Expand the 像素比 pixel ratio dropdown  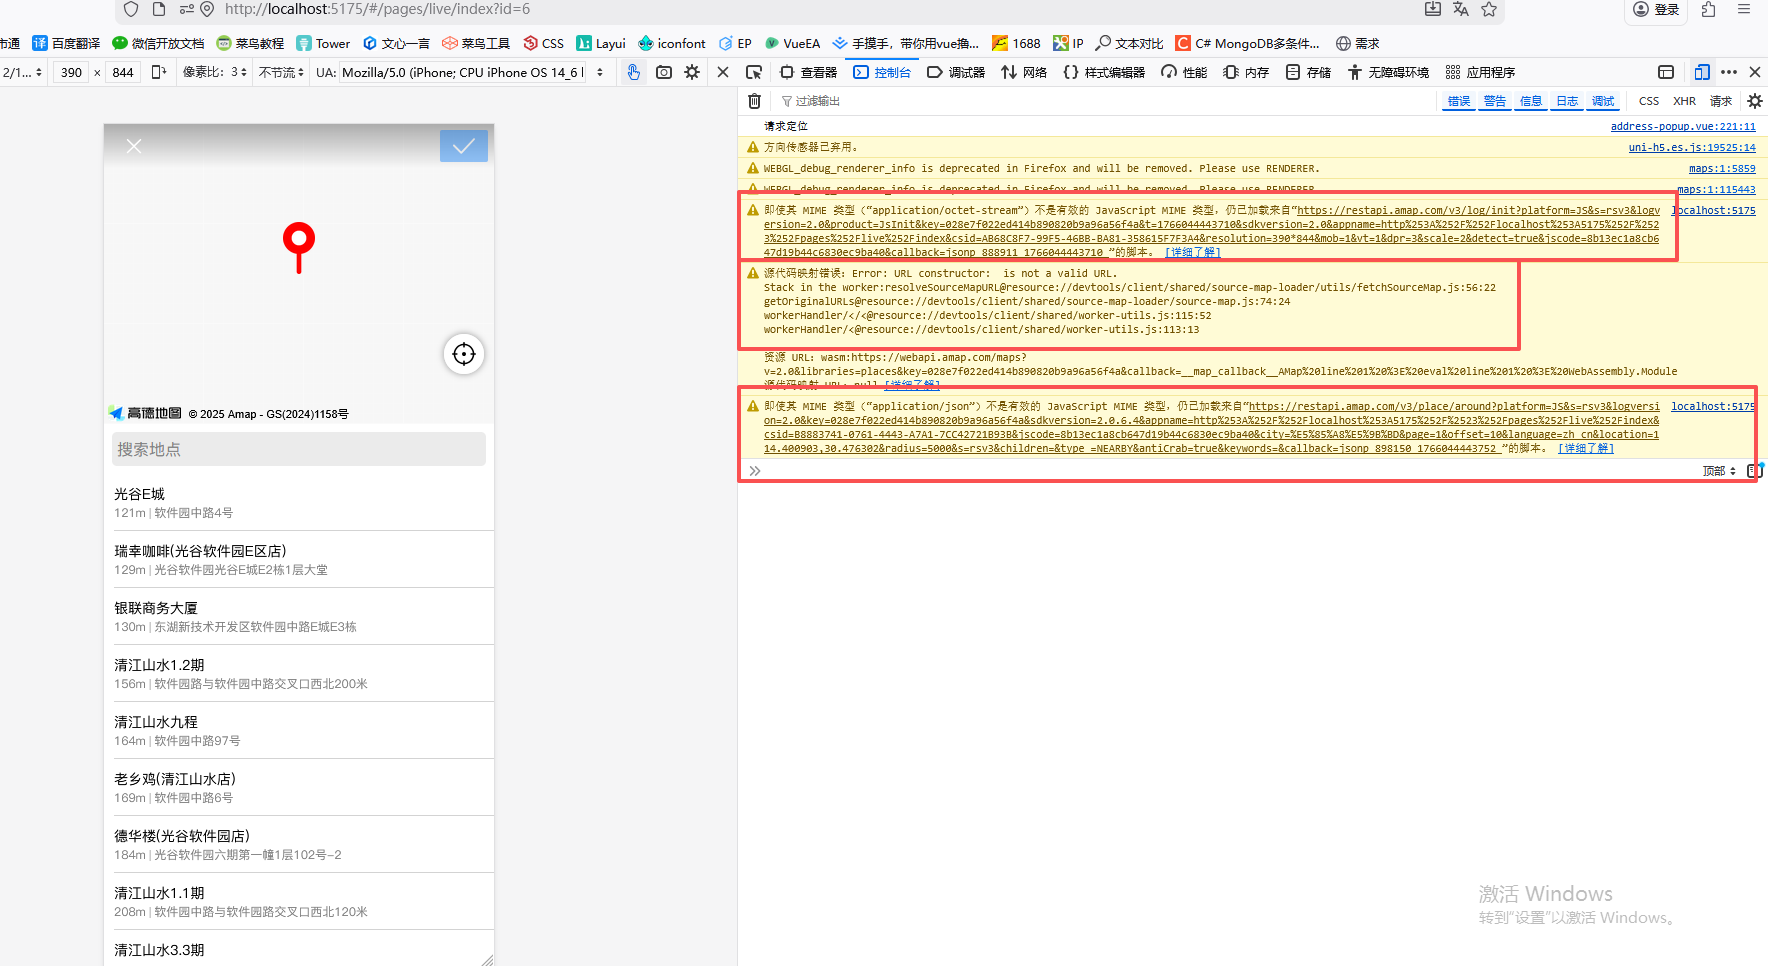click(215, 72)
